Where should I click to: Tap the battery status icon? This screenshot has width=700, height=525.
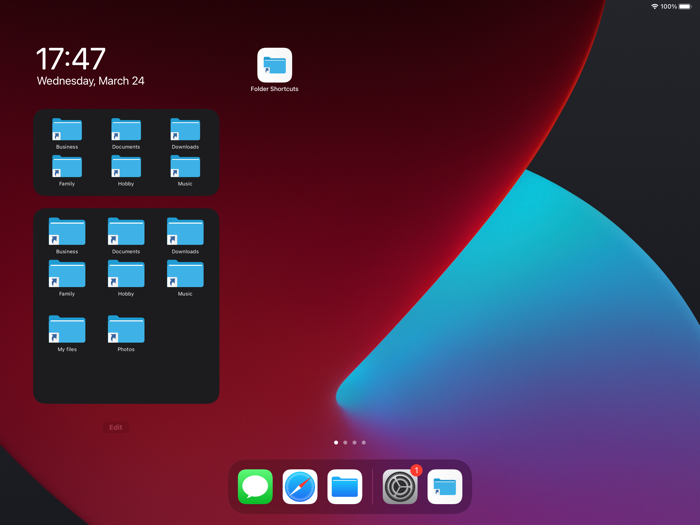(x=685, y=6)
